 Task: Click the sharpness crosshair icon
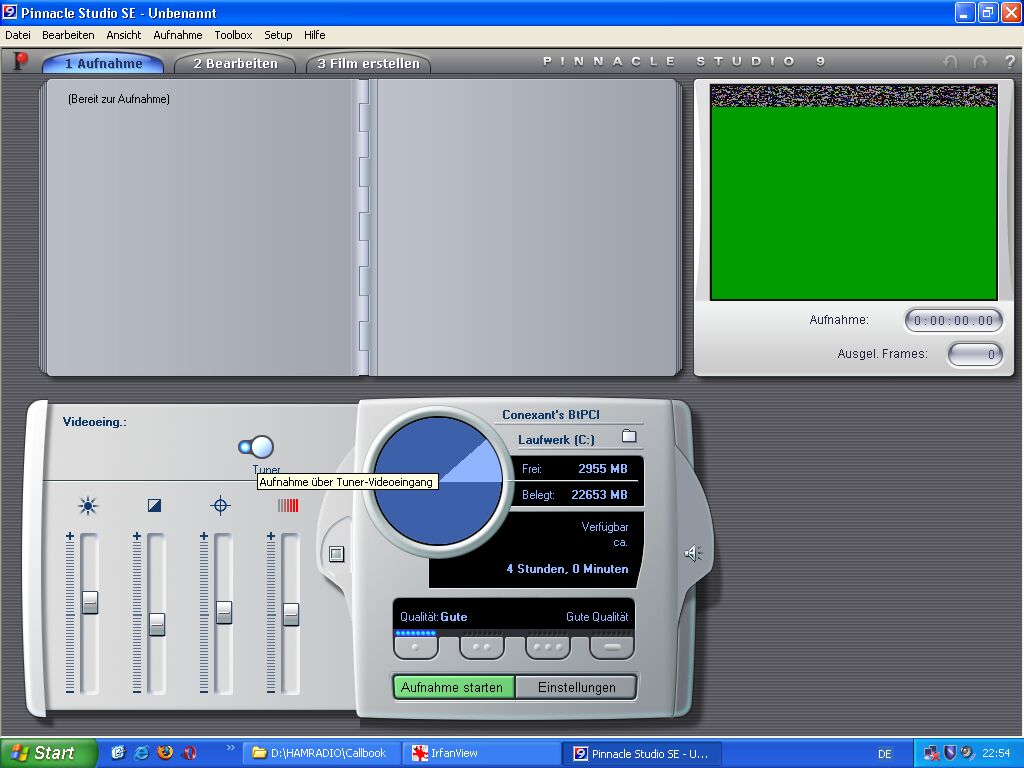point(221,505)
